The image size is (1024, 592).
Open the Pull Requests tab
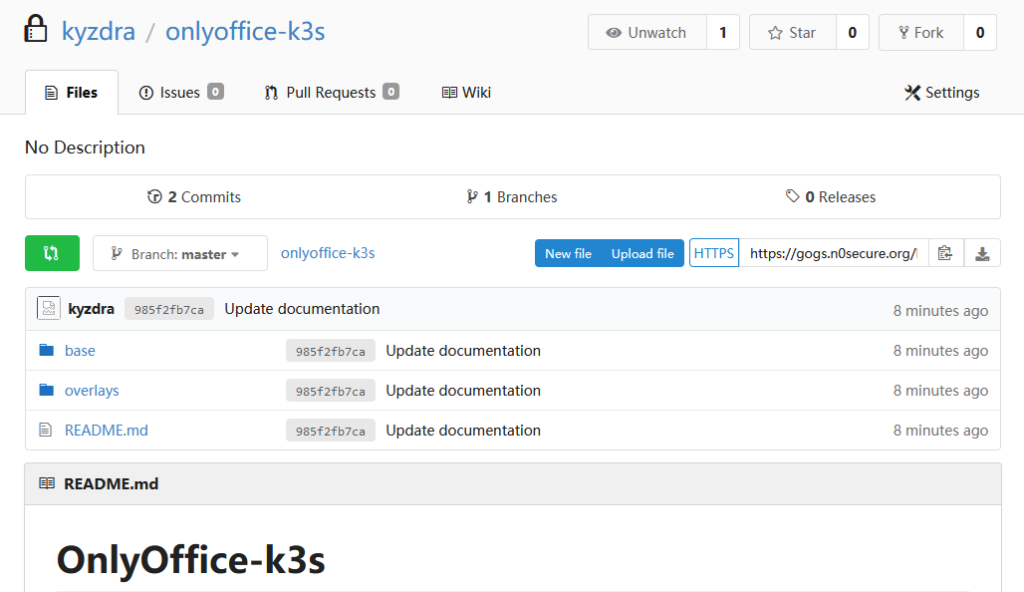pyautogui.click(x=332, y=92)
